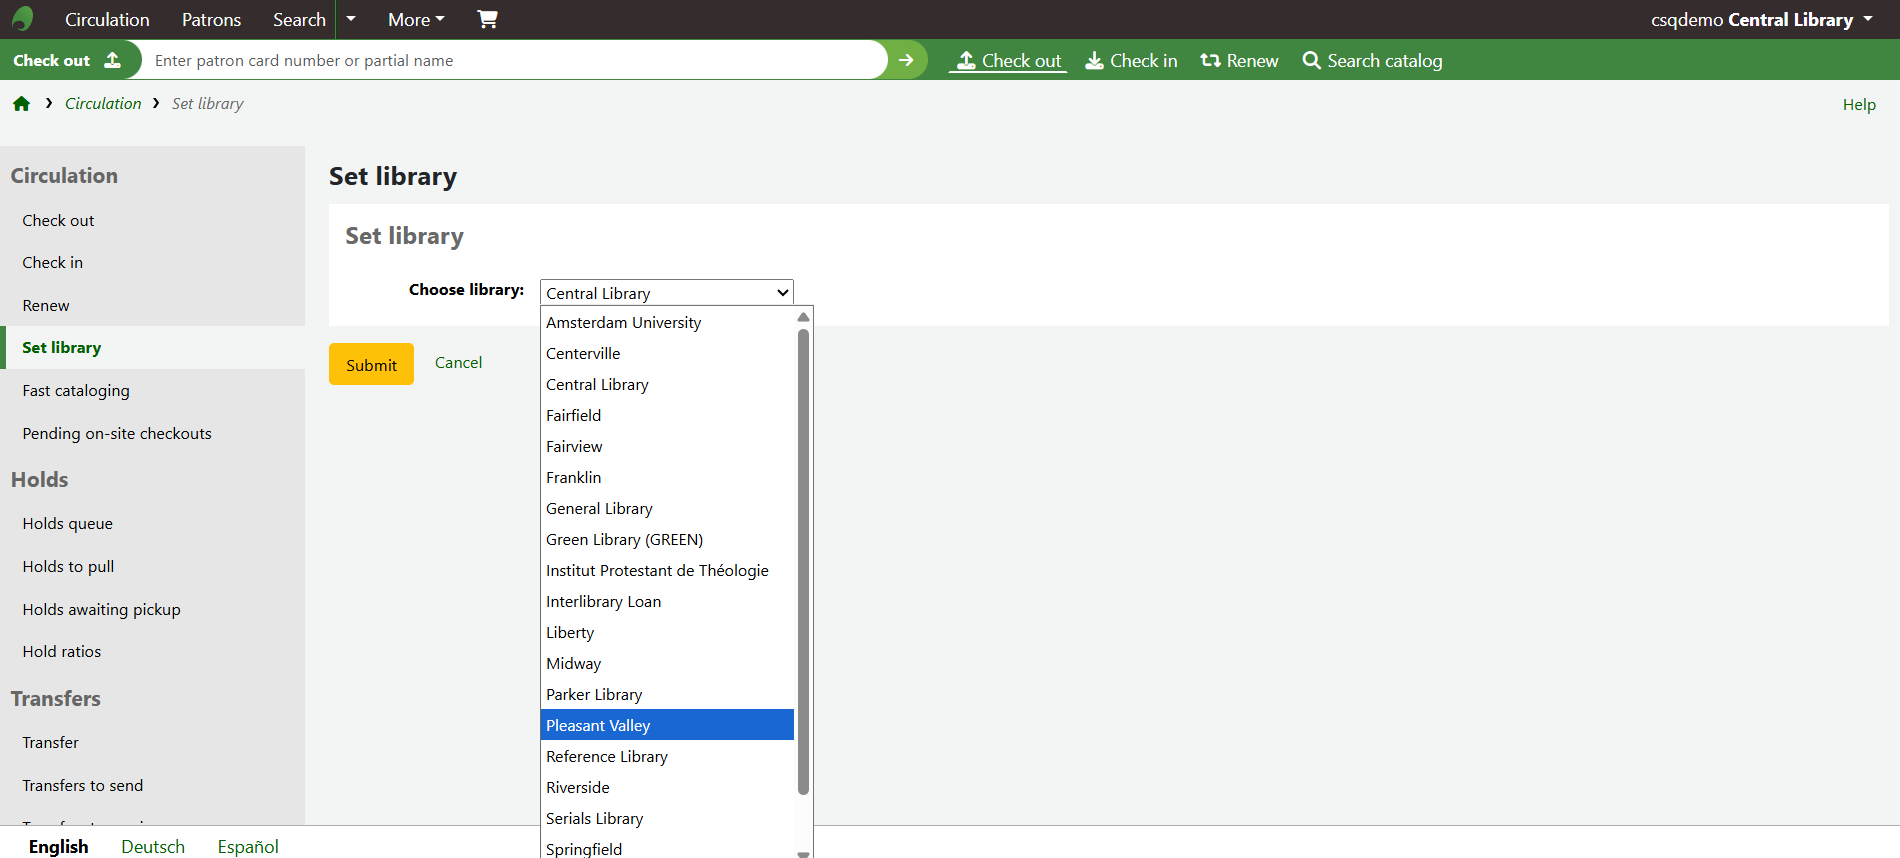1900x858 pixels.
Task: Click the home breadcrumb icon
Action: [21, 104]
